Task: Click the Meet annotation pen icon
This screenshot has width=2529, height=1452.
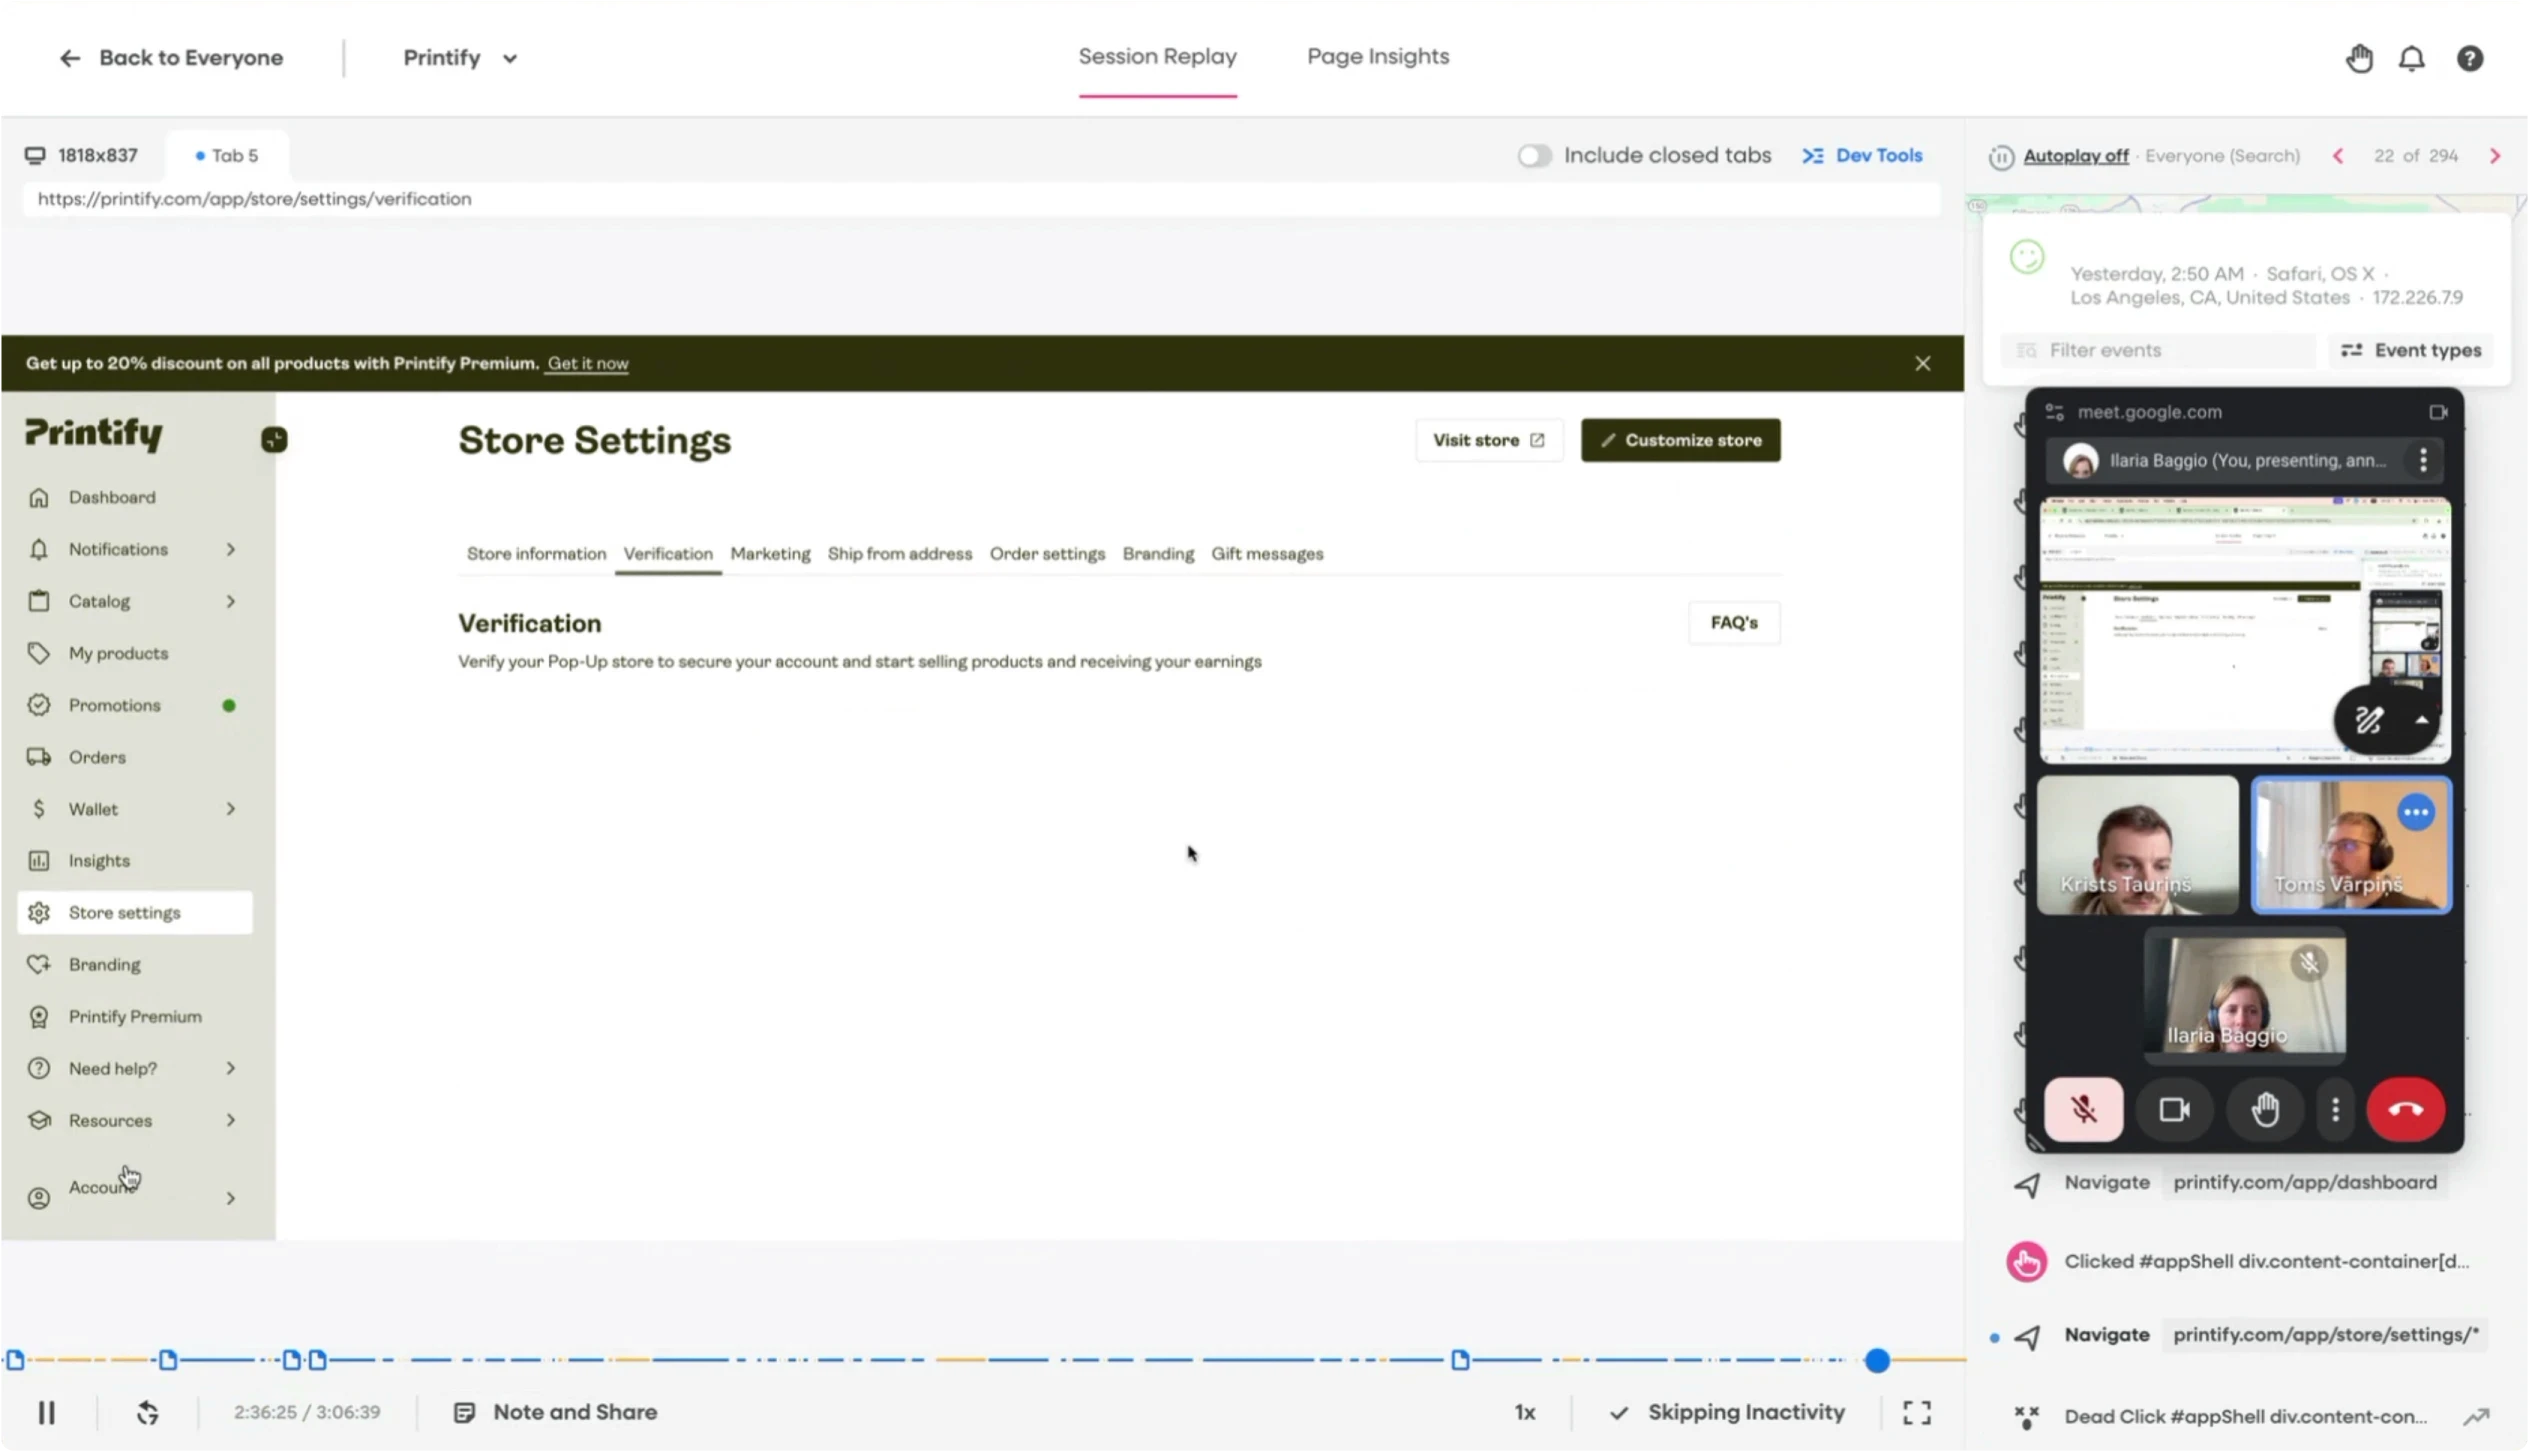Action: click(2368, 721)
